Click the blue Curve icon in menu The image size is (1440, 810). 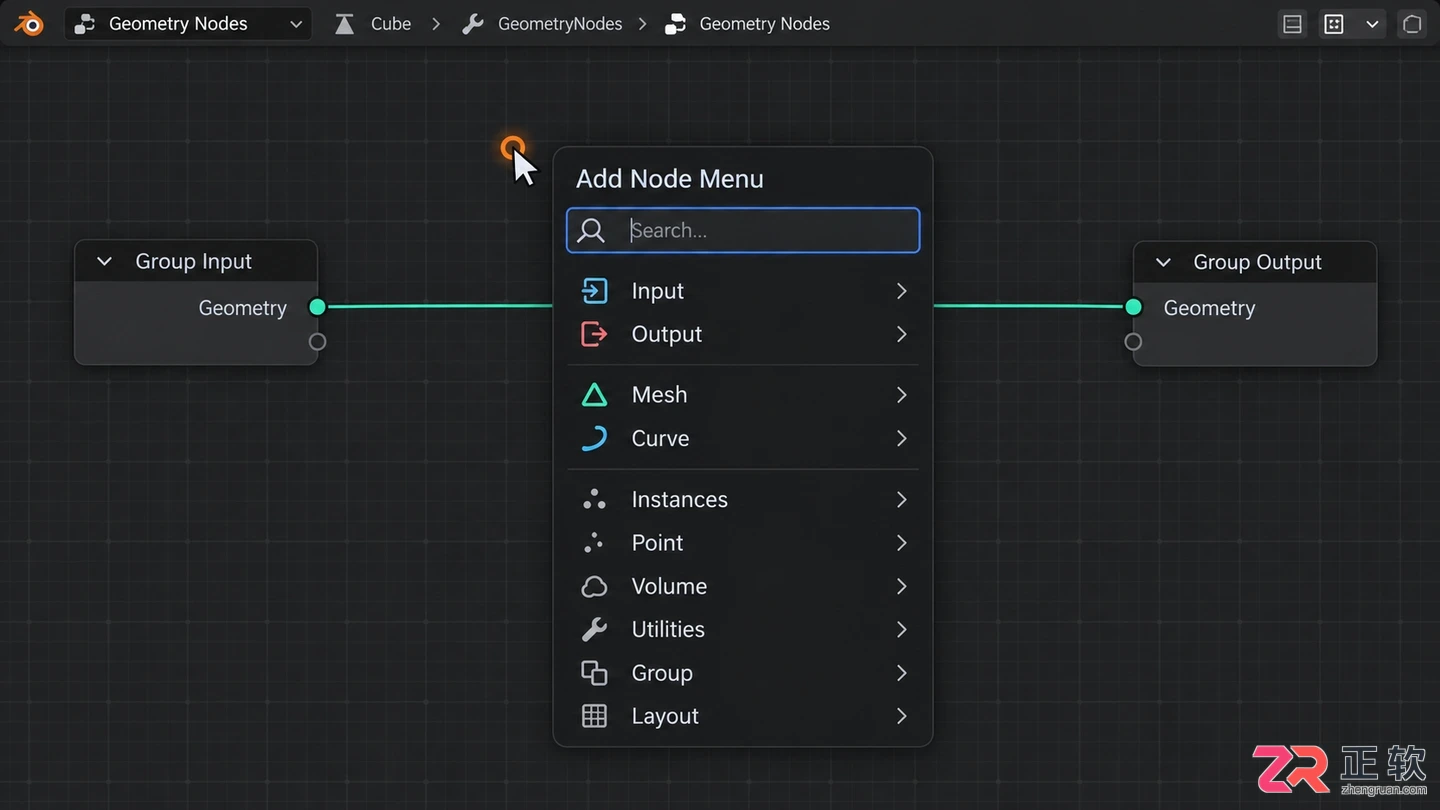(x=594, y=438)
